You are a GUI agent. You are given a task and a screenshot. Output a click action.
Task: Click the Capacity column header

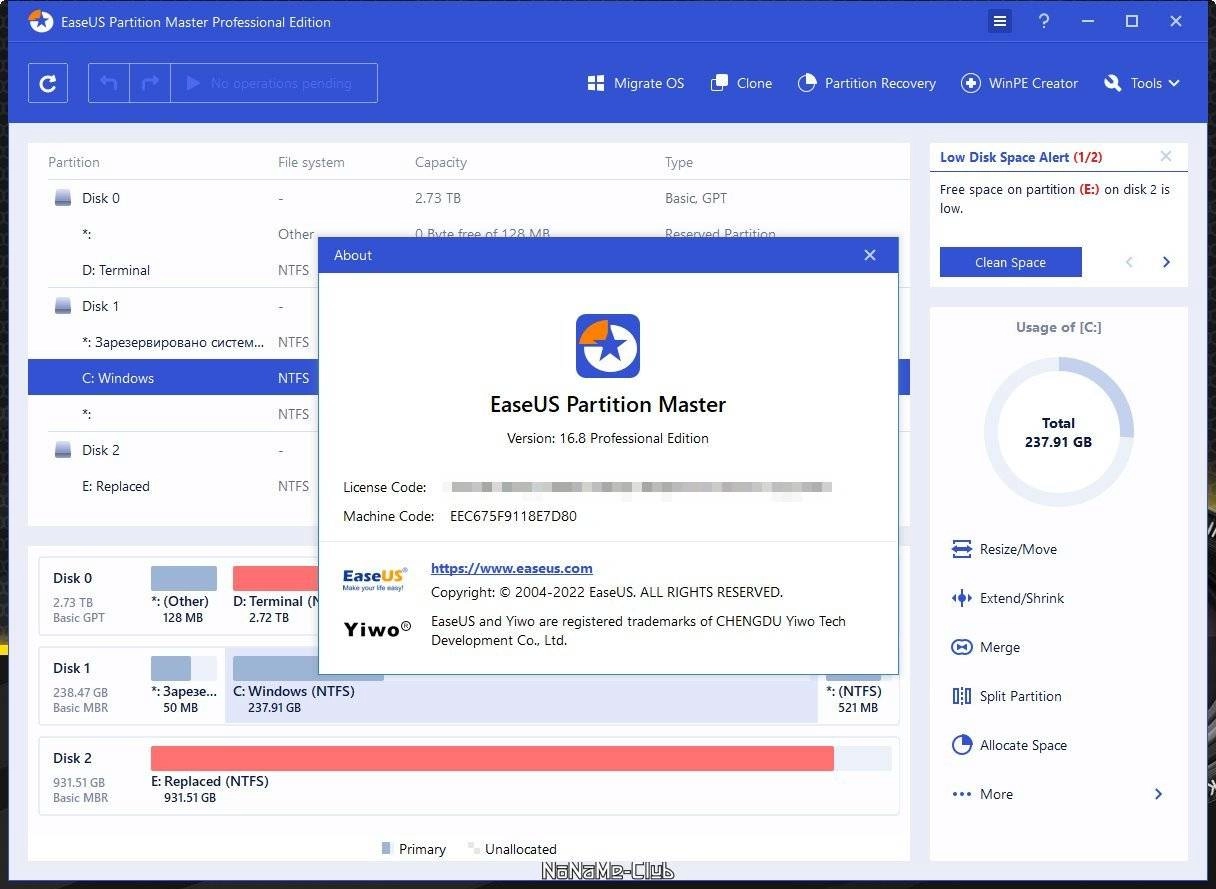[x=441, y=162]
